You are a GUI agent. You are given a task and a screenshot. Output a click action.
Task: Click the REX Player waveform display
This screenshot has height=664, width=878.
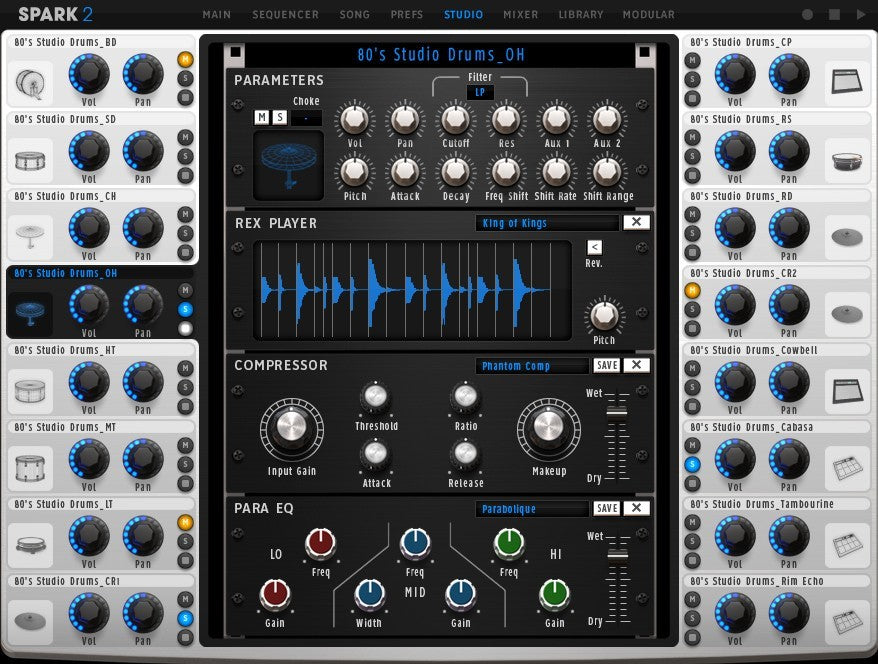(413, 290)
